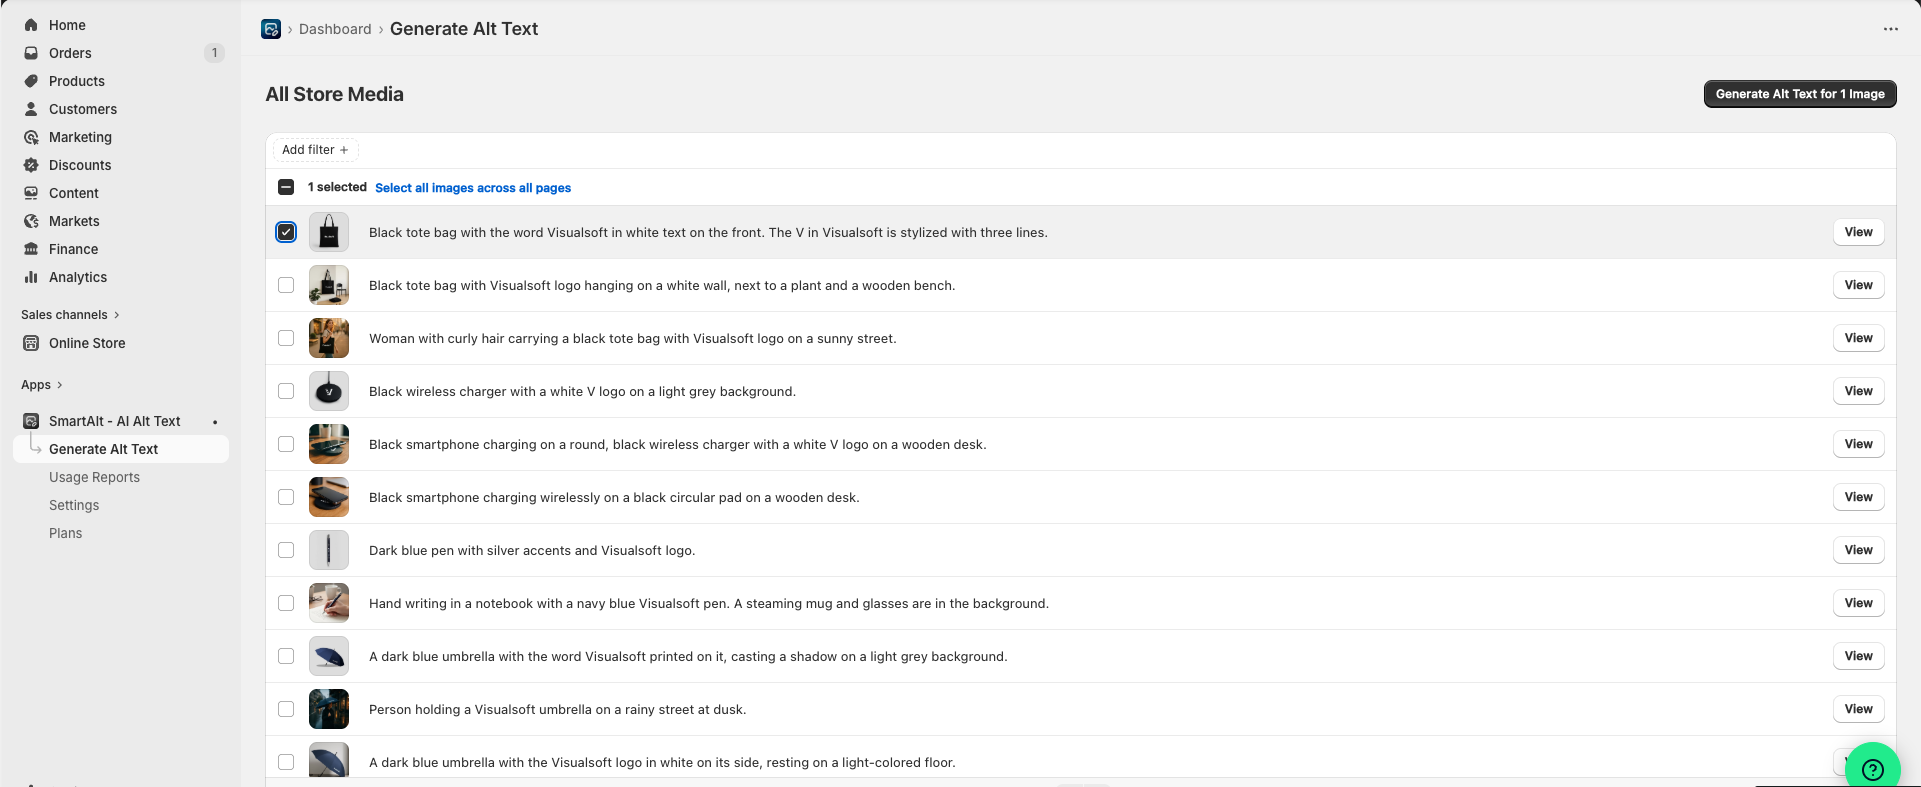Click Select all images across all pages
1921x787 pixels.
click(x=473, y=188)
